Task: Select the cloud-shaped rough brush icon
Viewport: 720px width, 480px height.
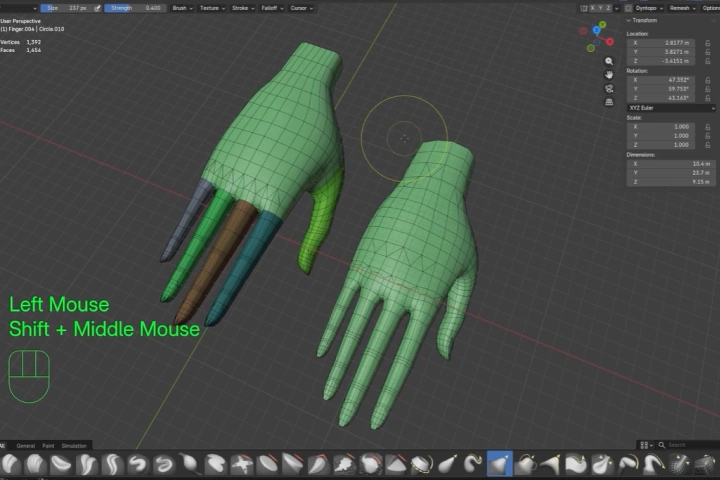Action: tap(344, 464)
